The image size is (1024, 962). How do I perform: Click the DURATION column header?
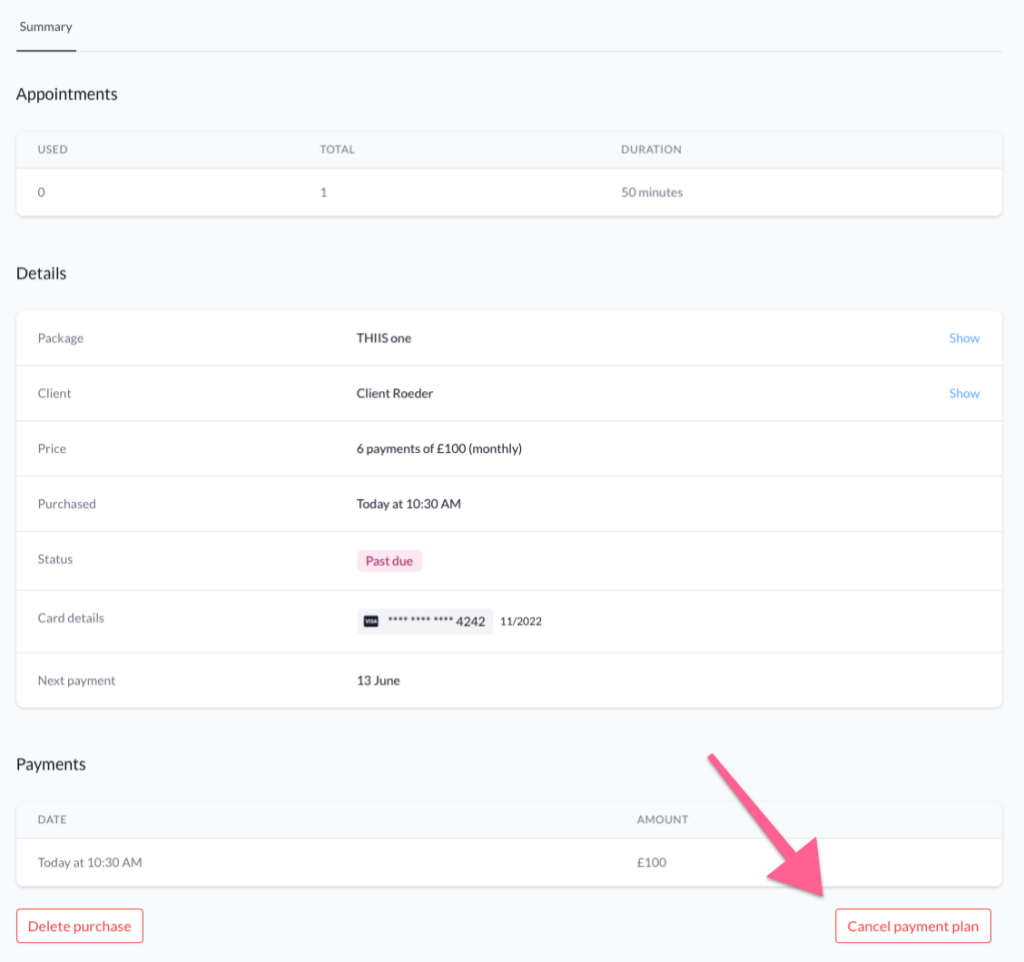point(651,149)
